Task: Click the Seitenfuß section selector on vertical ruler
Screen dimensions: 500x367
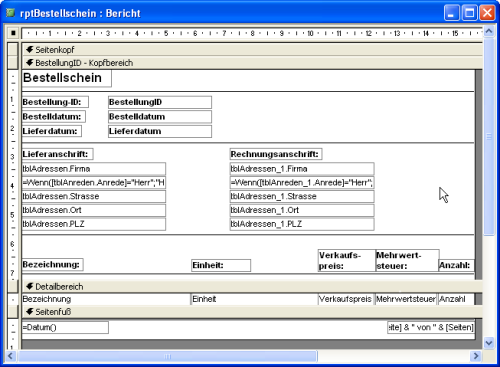Action: coord(13,312)
